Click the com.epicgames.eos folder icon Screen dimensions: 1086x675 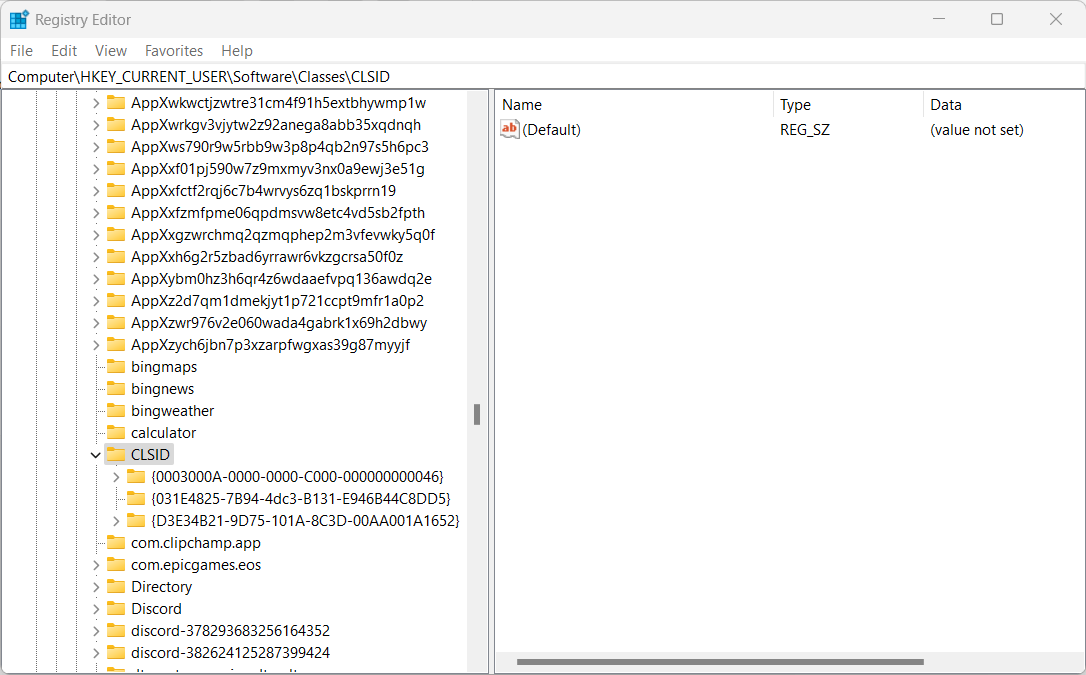[x=116, y=564]
